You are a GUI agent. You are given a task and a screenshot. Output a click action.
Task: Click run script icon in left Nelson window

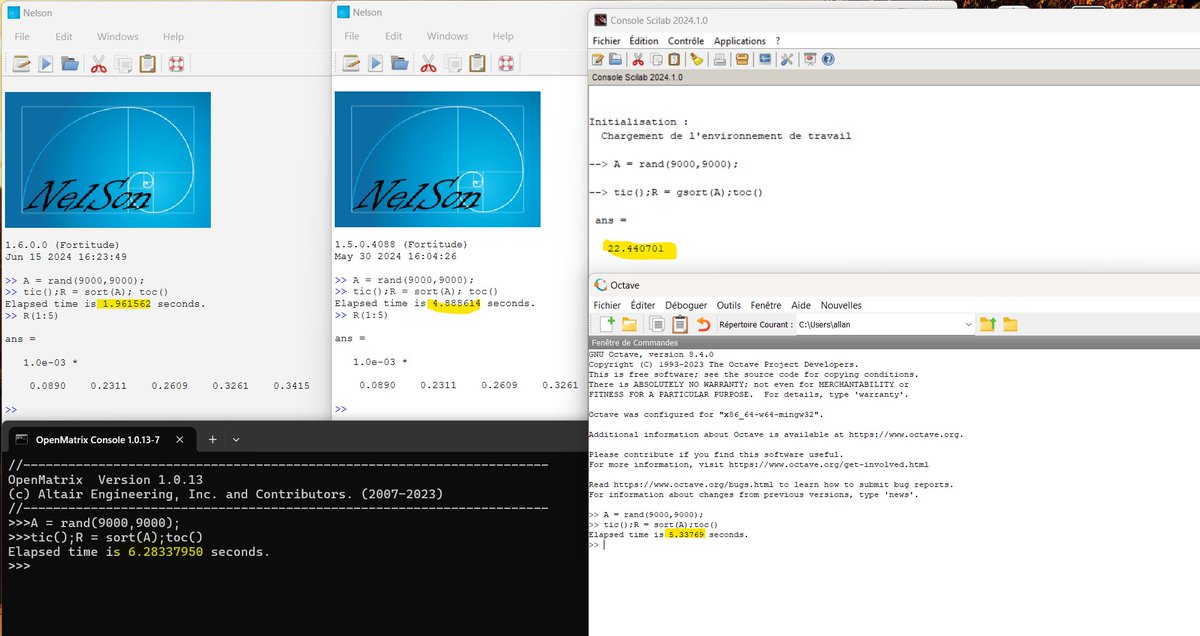[45, 64]
